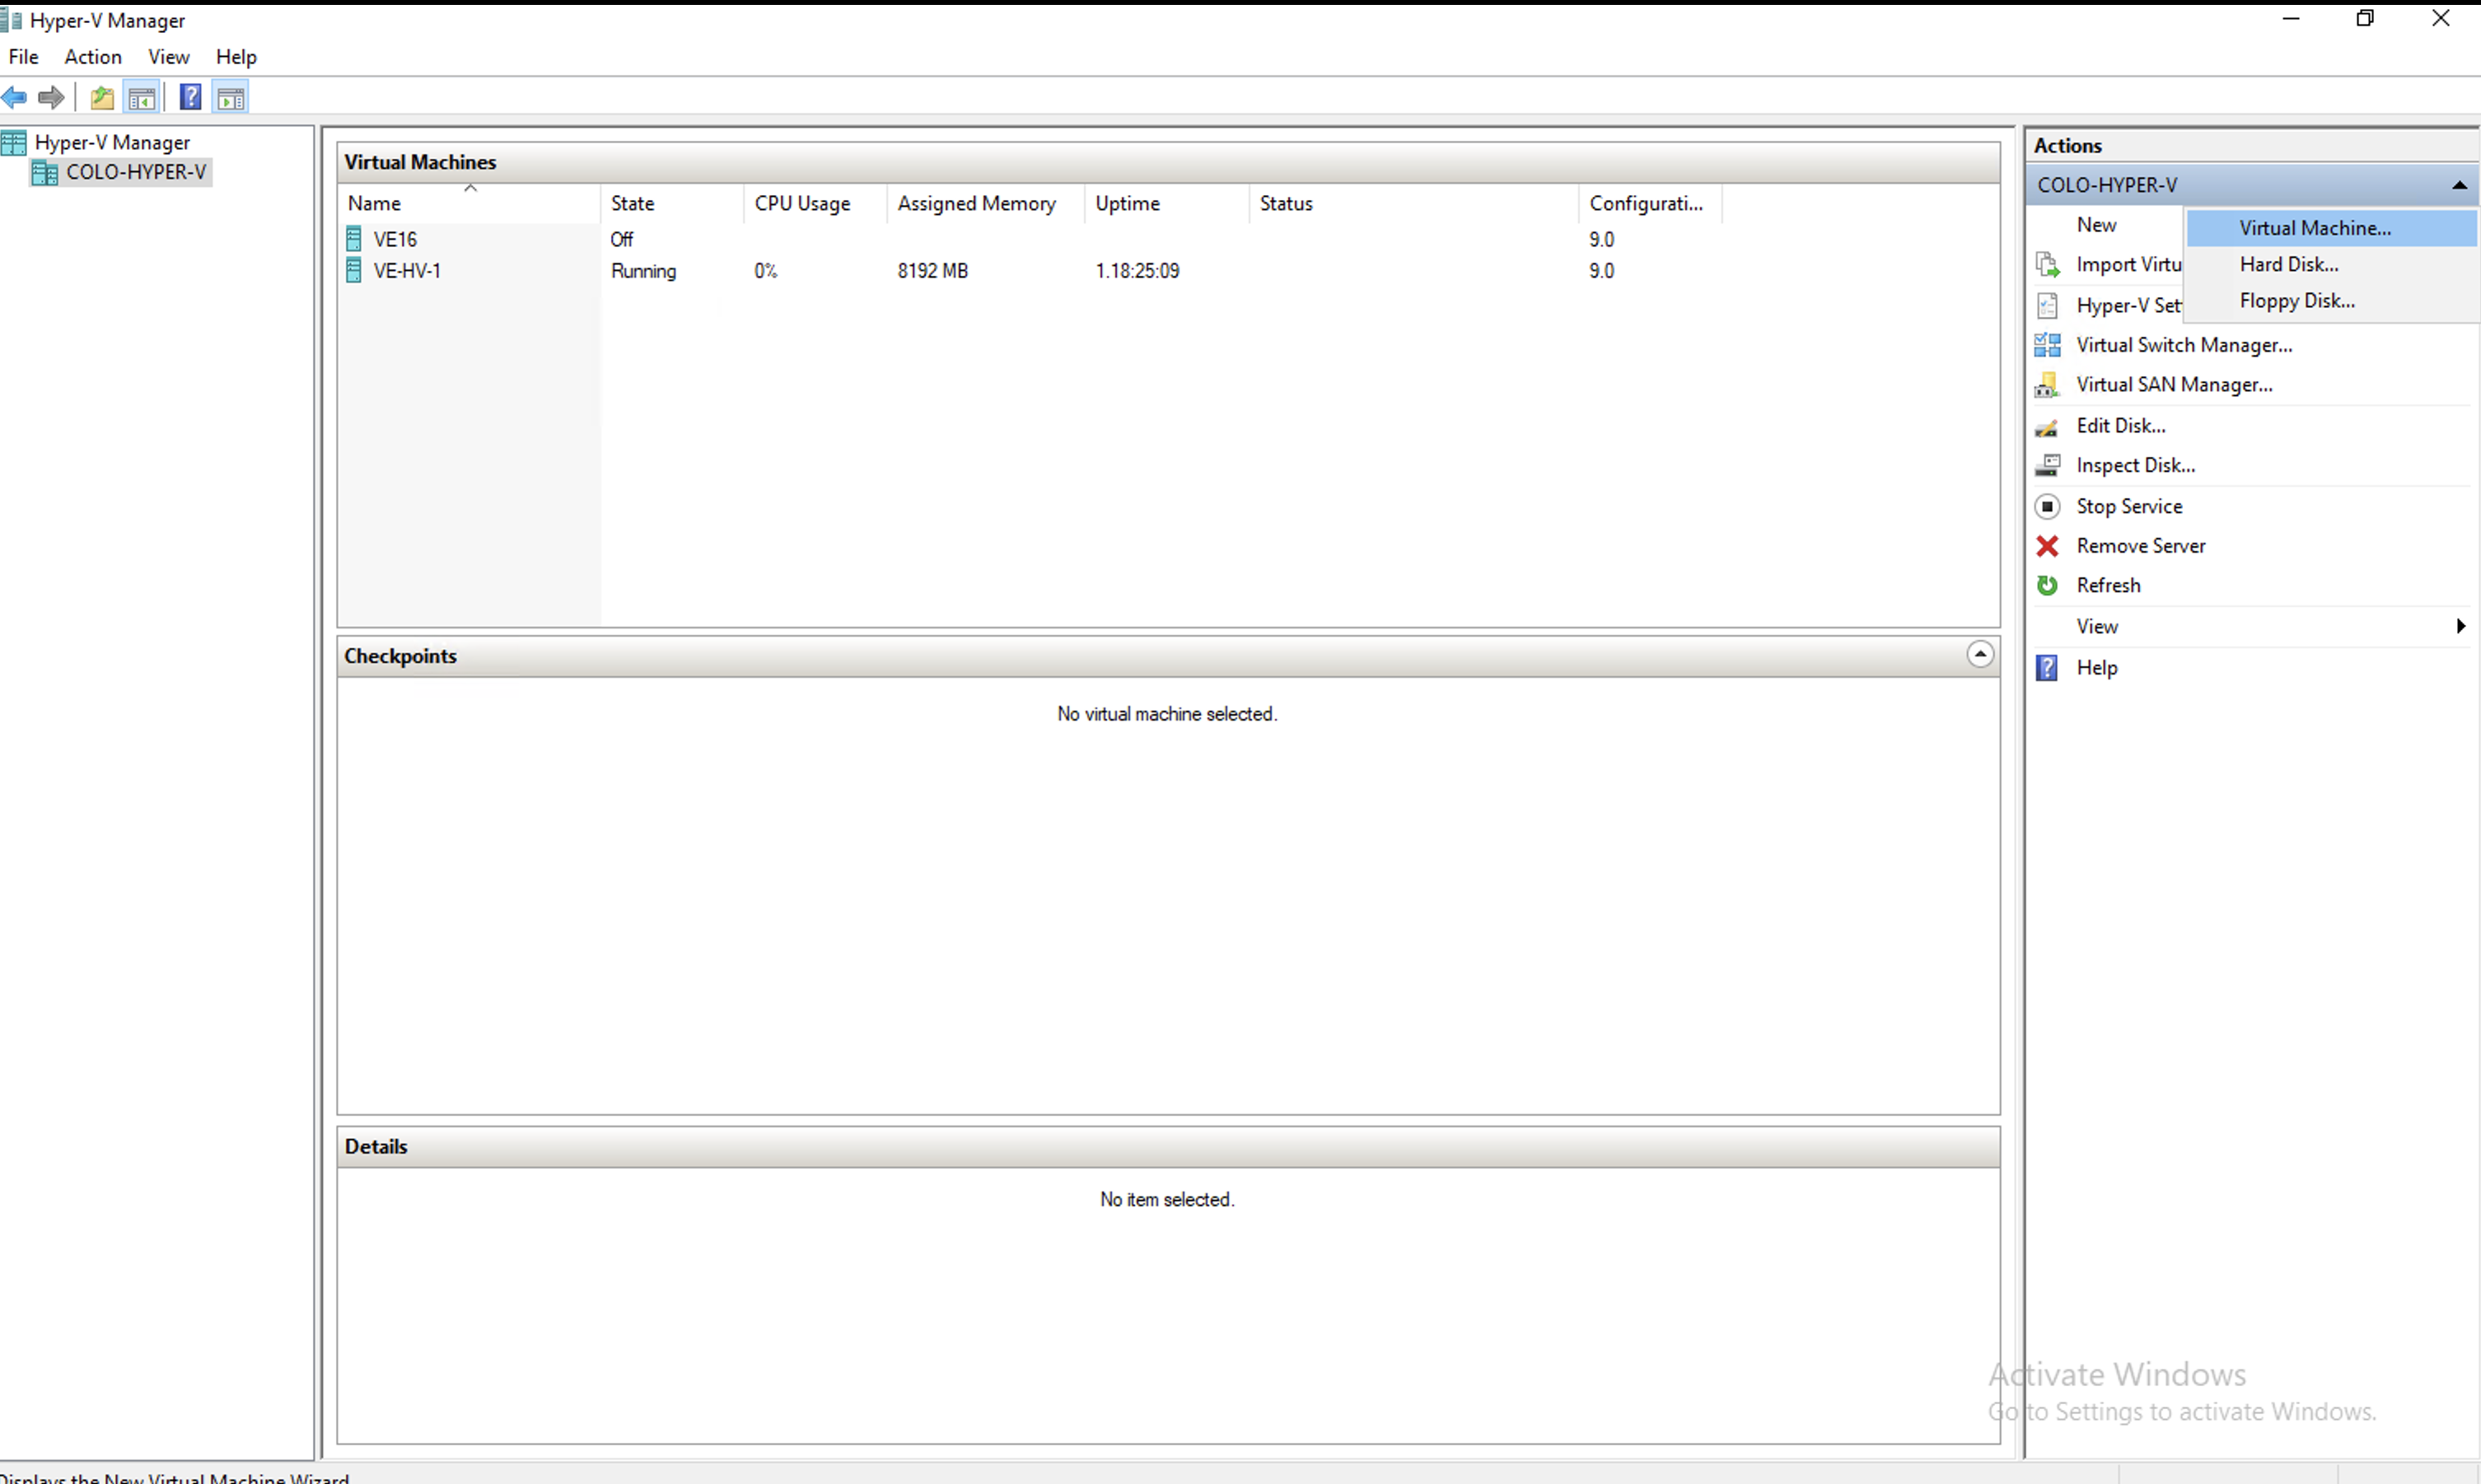Screen dimensions: 2481x1484
Task: Click the VE16 virtual machine icon
Action: click(354, 239)
